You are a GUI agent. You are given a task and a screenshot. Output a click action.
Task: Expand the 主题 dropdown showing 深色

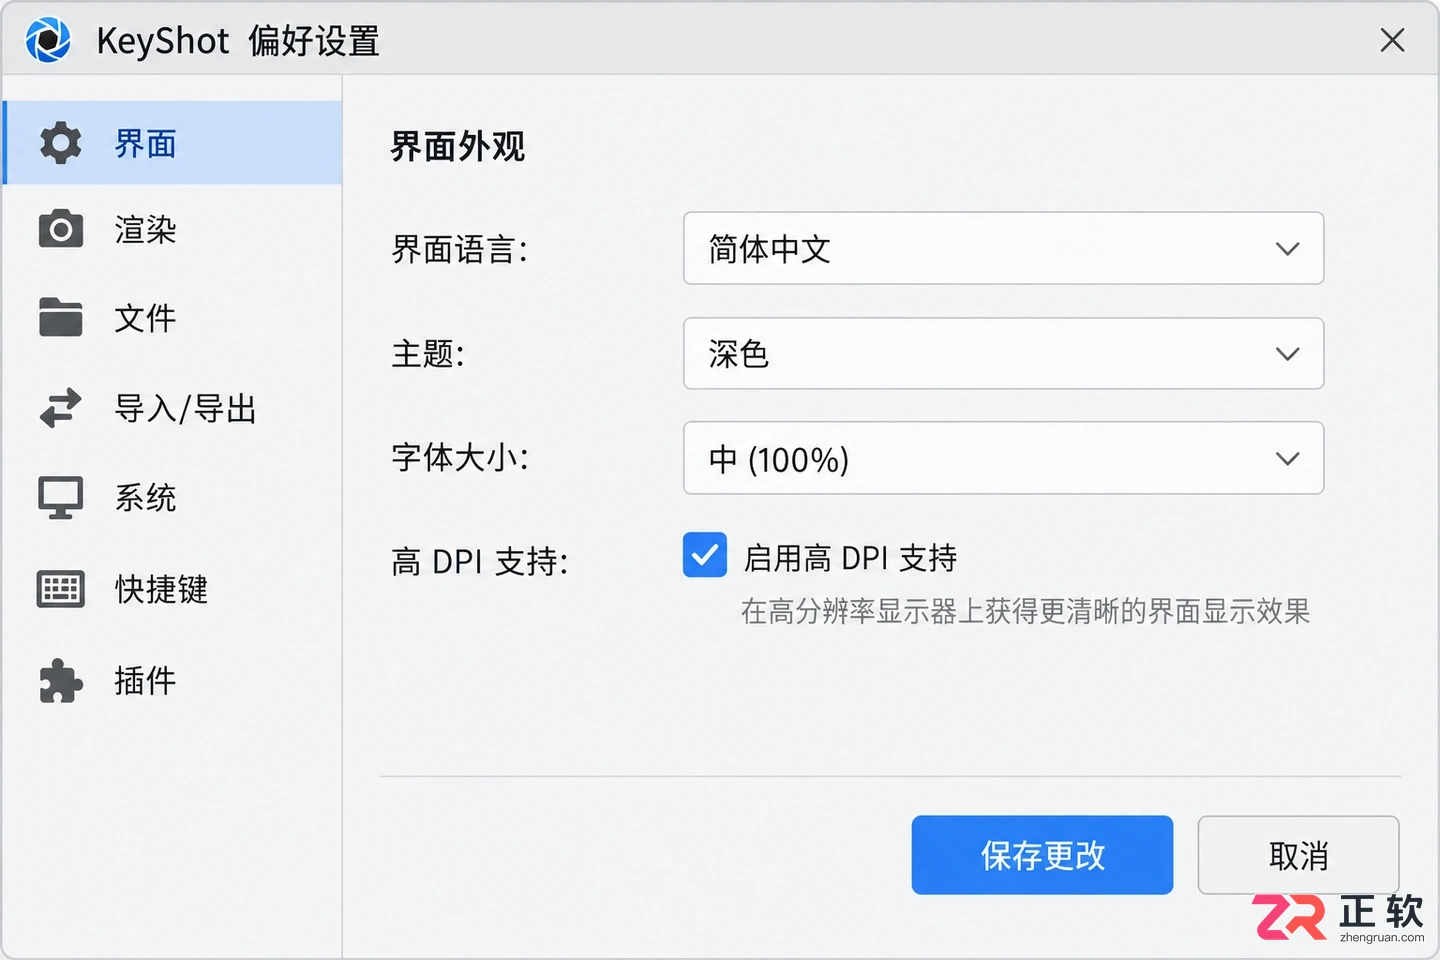pos(1003,353)
